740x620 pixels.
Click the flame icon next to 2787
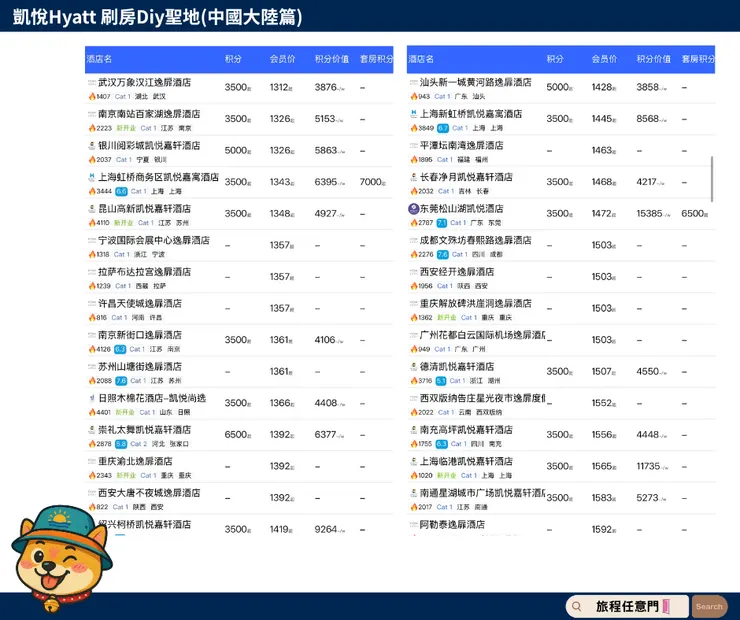point(414,223)
